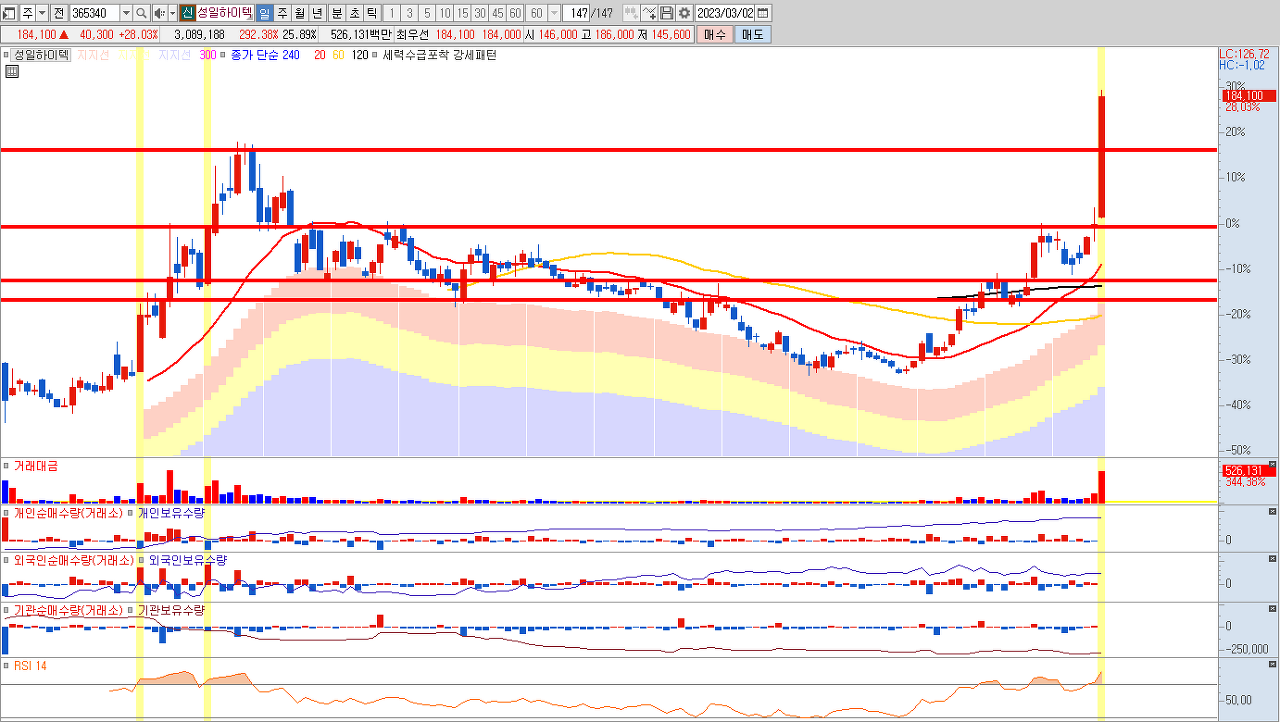Click the 종가 단순 240 moving average label
Viewport: 1280px width, 722px height.
click(265, 55)
